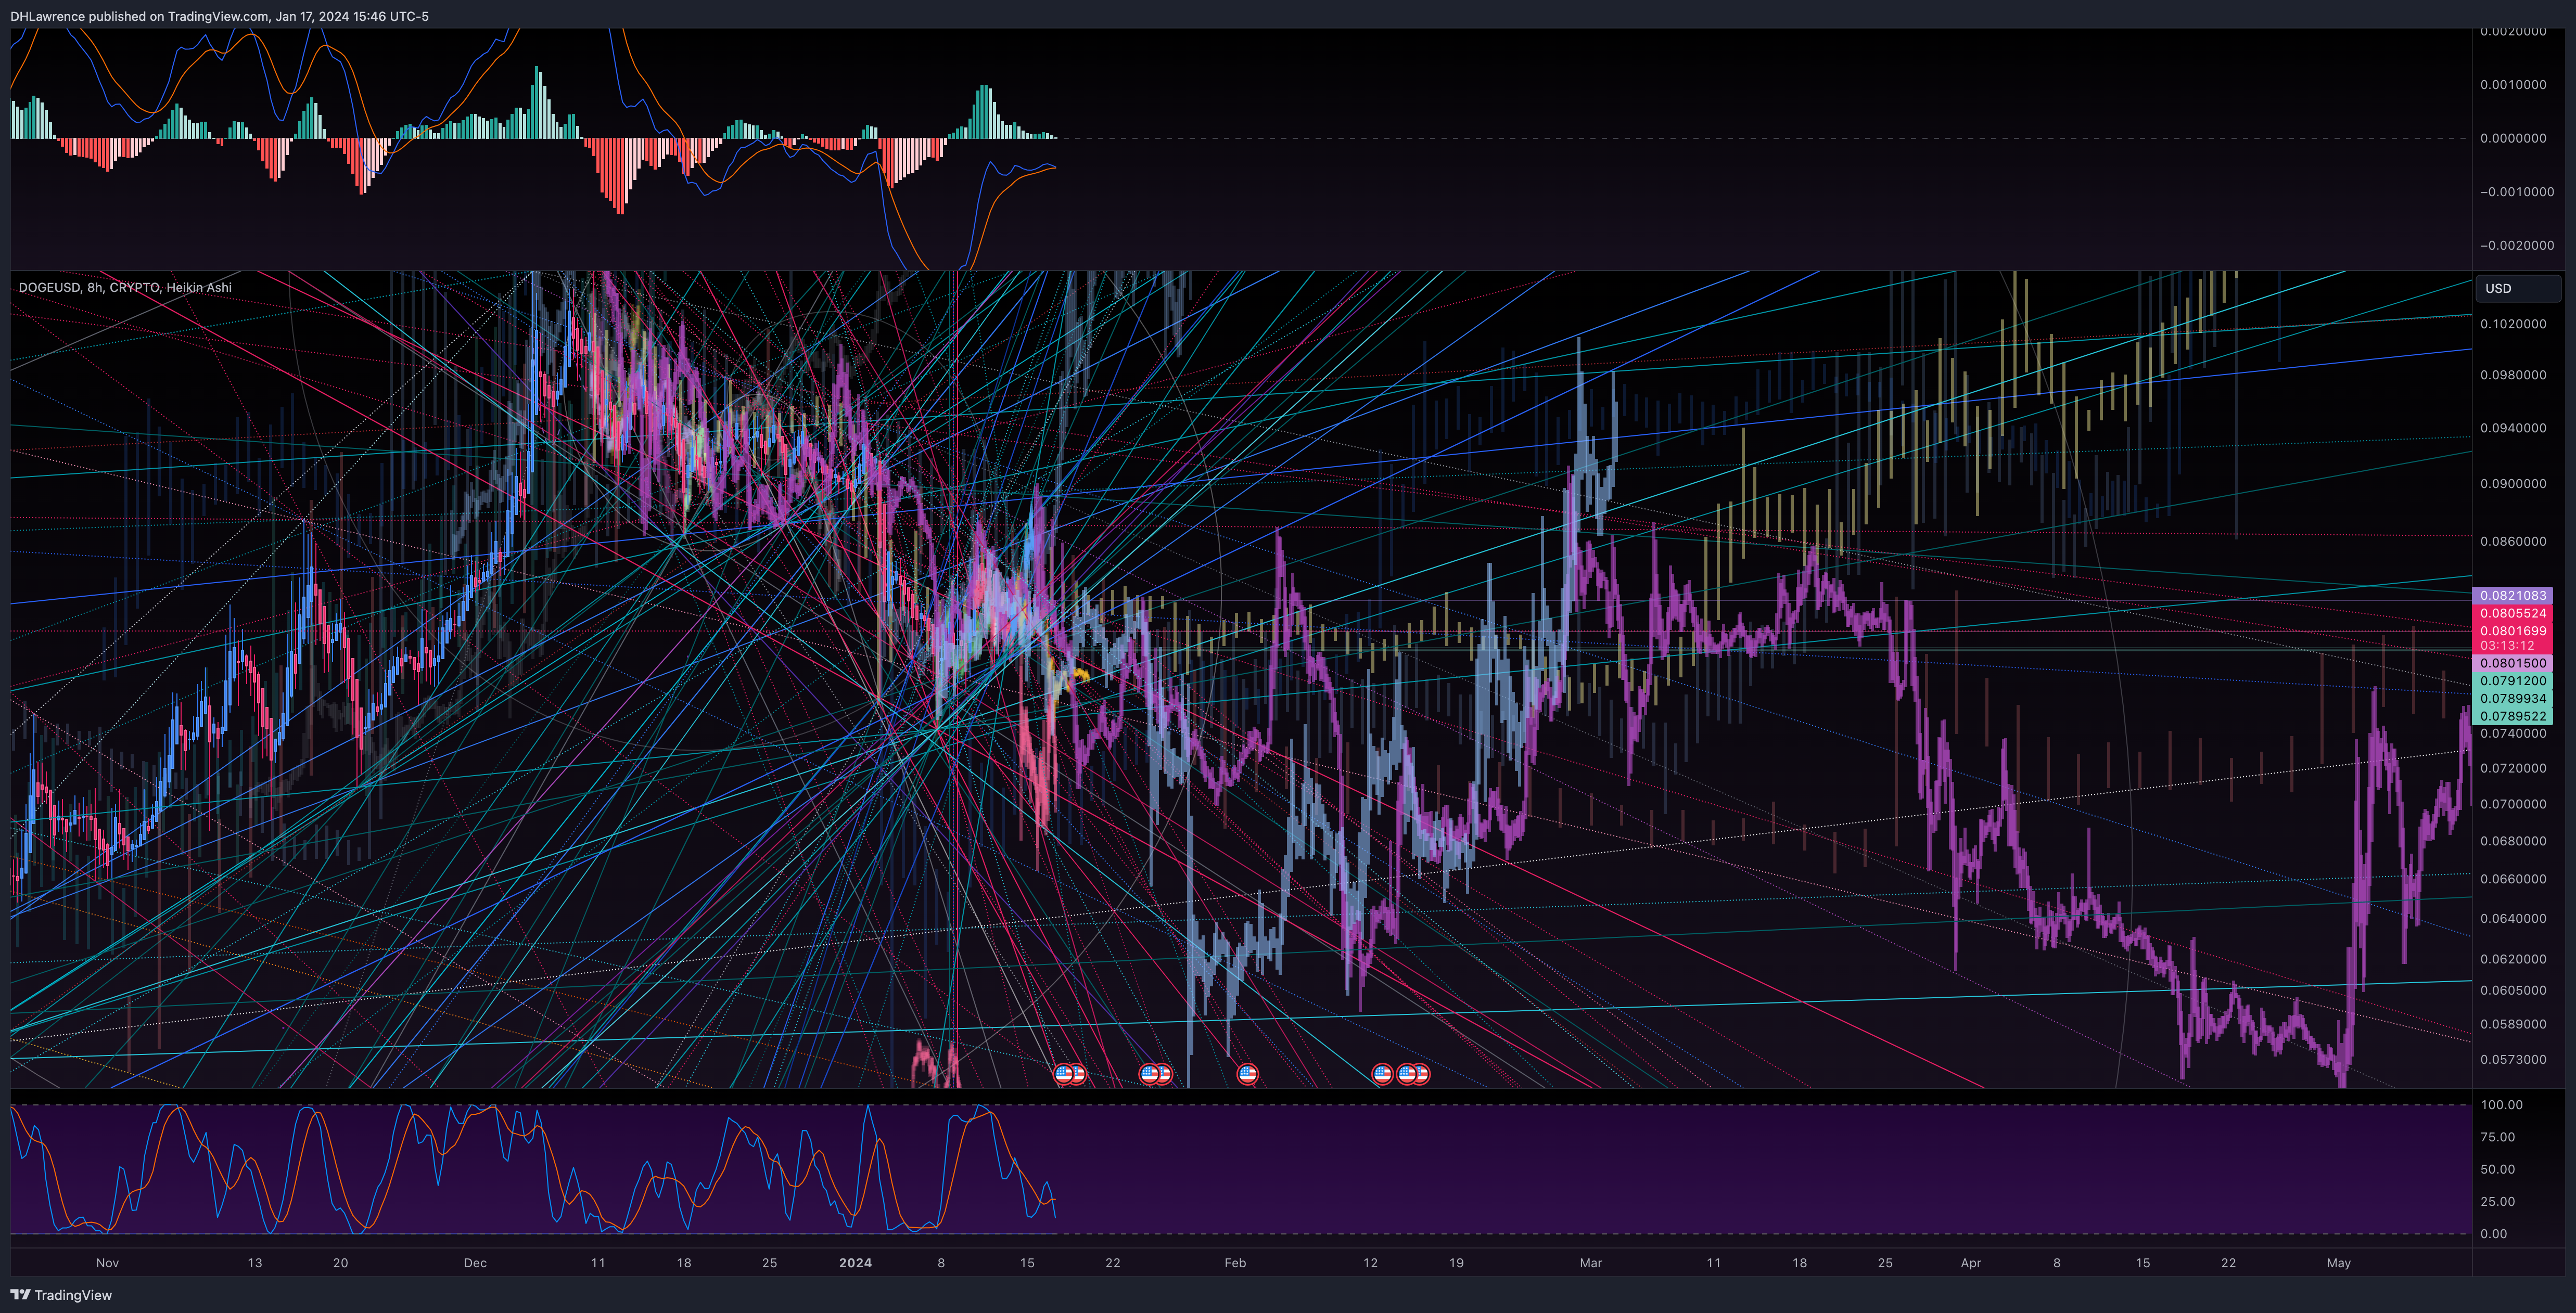Click the Apr label on the time axis

pos(1970,1263)
